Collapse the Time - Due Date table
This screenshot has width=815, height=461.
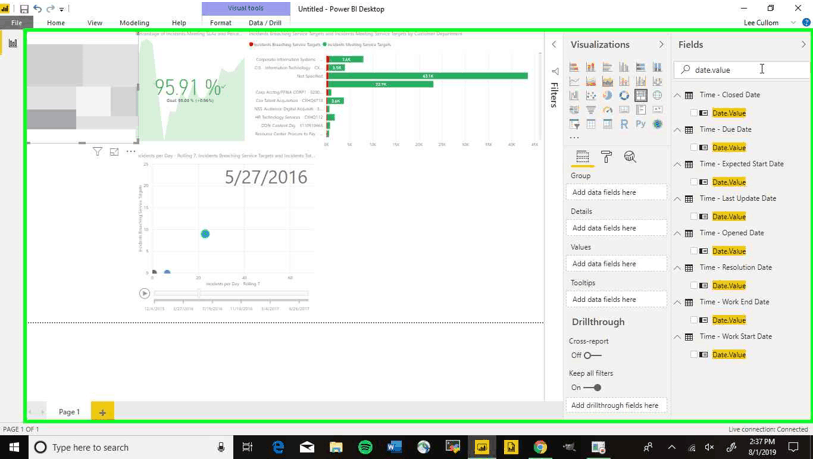pos(677,129)
